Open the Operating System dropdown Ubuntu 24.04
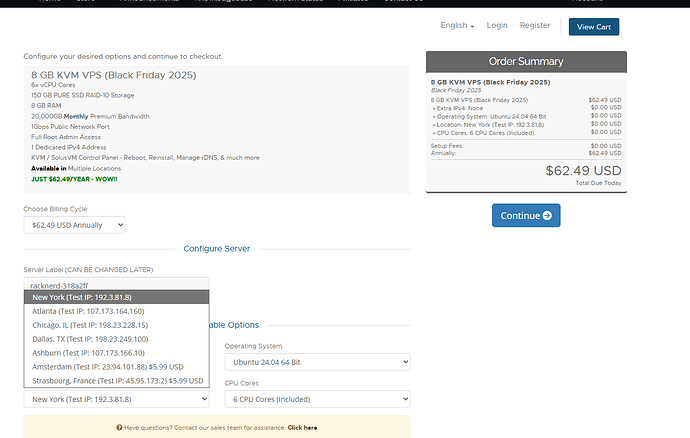Screen dimensions: 690x438 click(x=317, y=362)
